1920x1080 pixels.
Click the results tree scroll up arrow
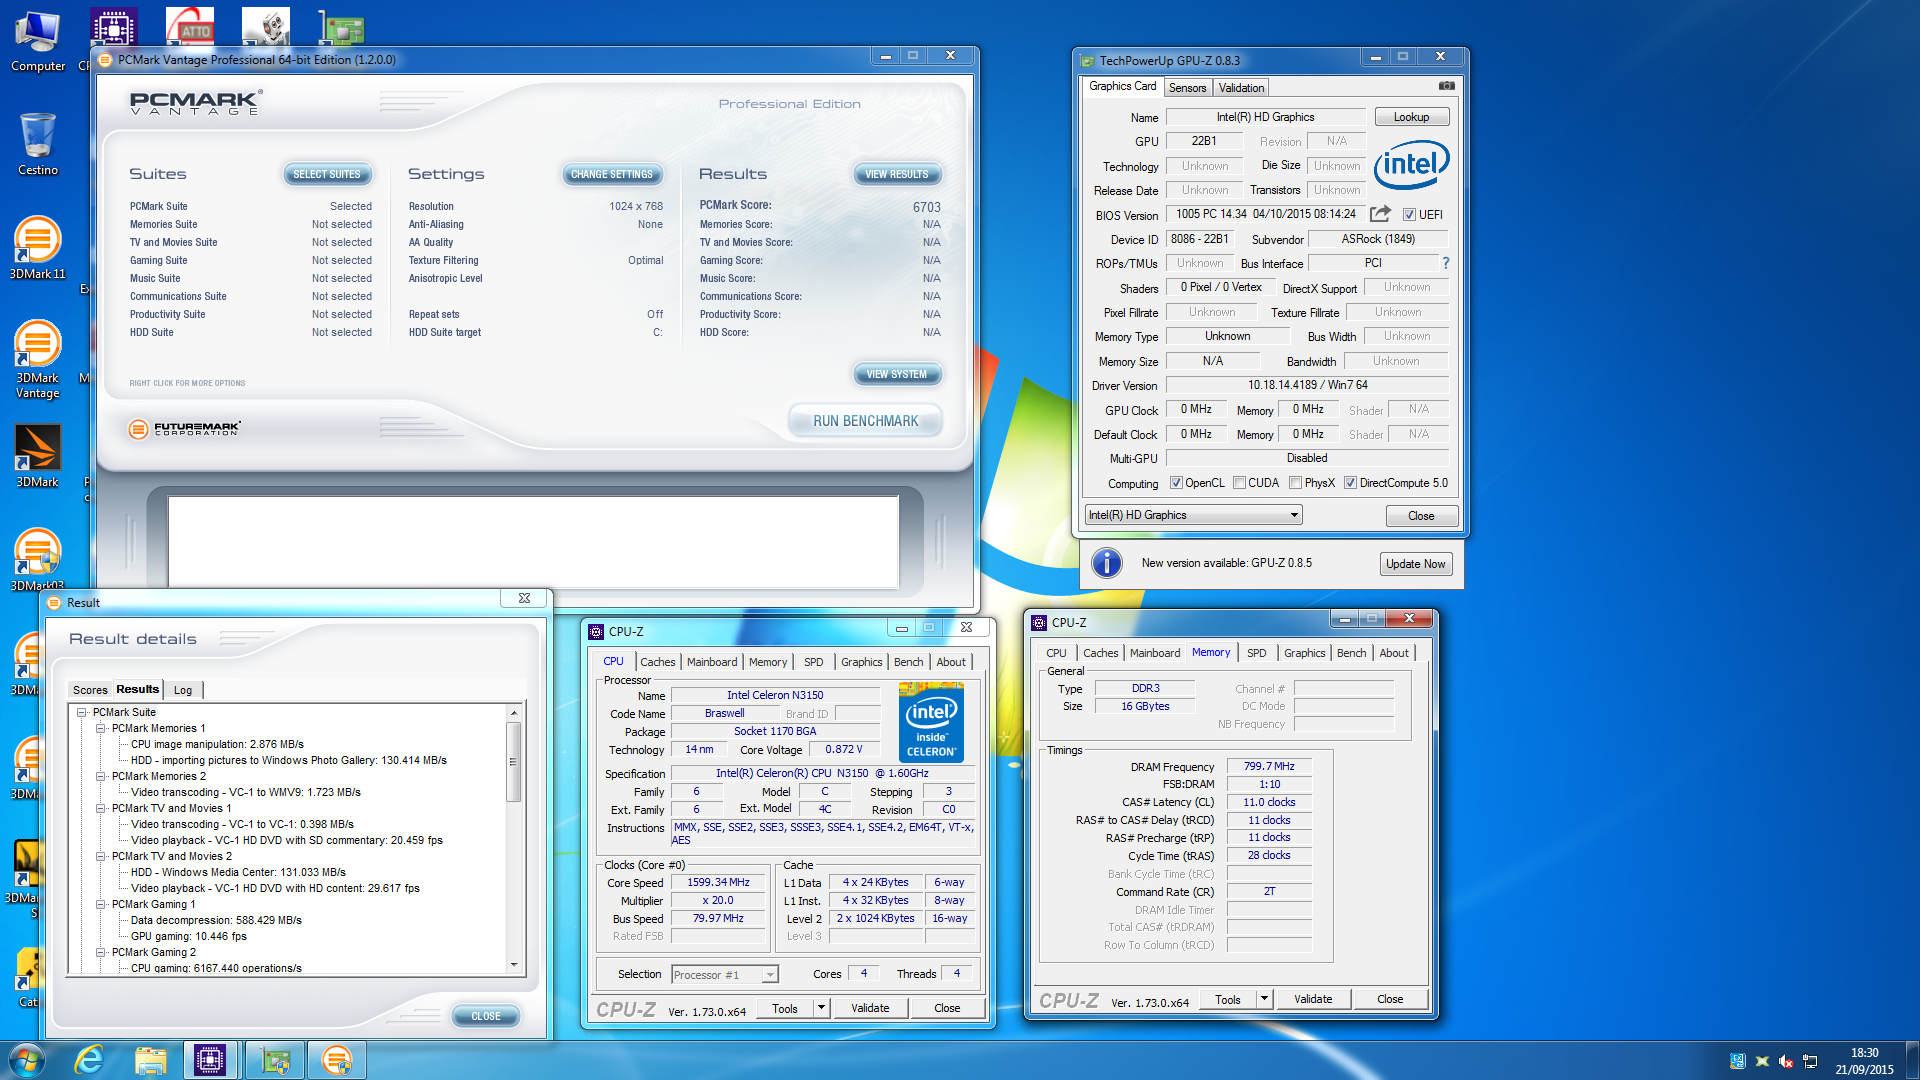tap(514, 713)
